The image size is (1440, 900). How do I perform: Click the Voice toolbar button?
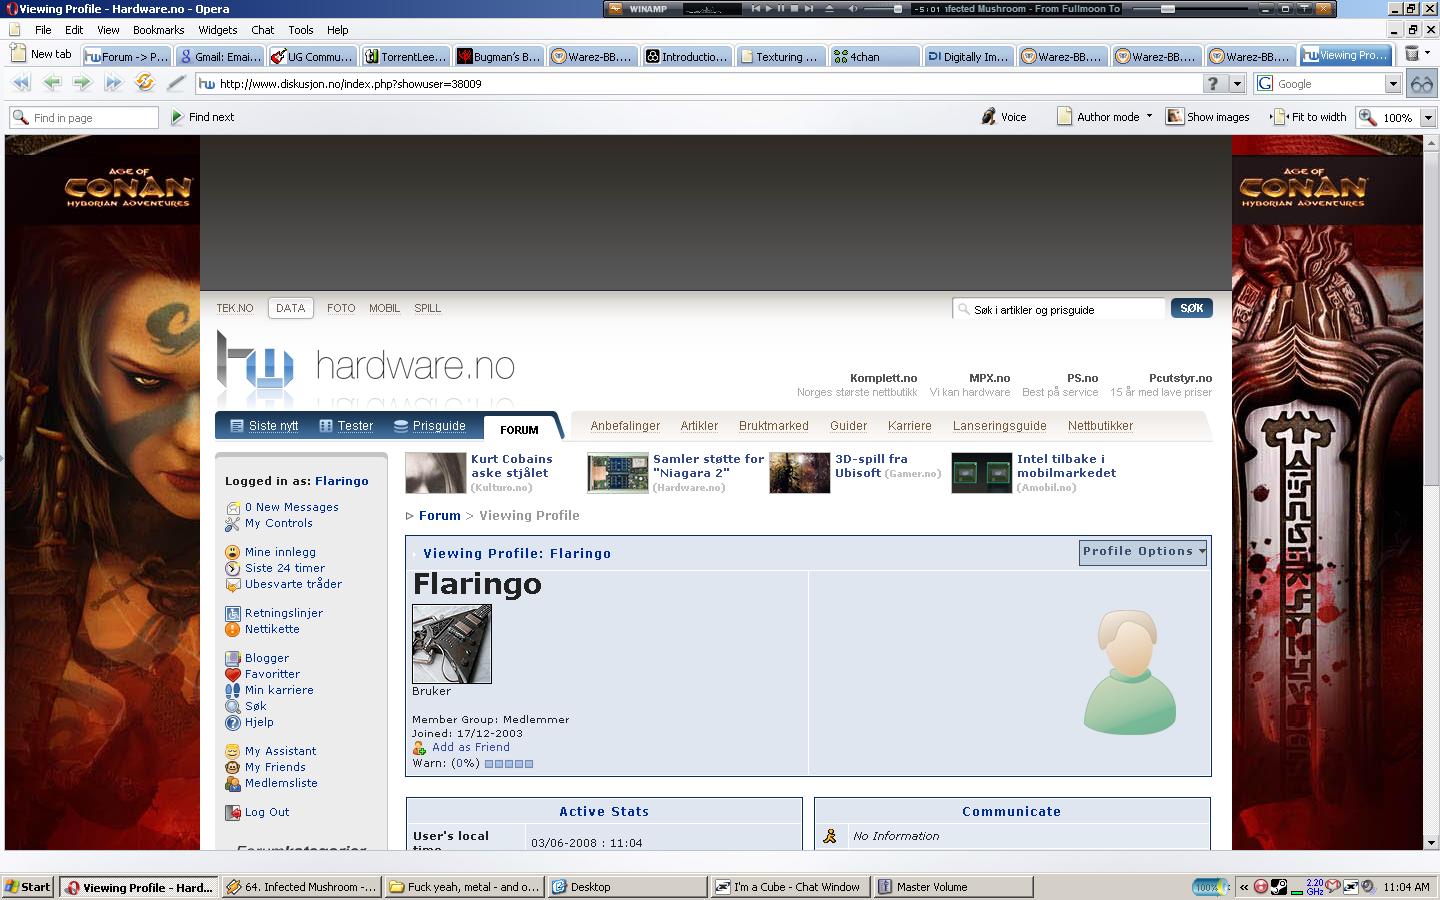pos(1003,117)
